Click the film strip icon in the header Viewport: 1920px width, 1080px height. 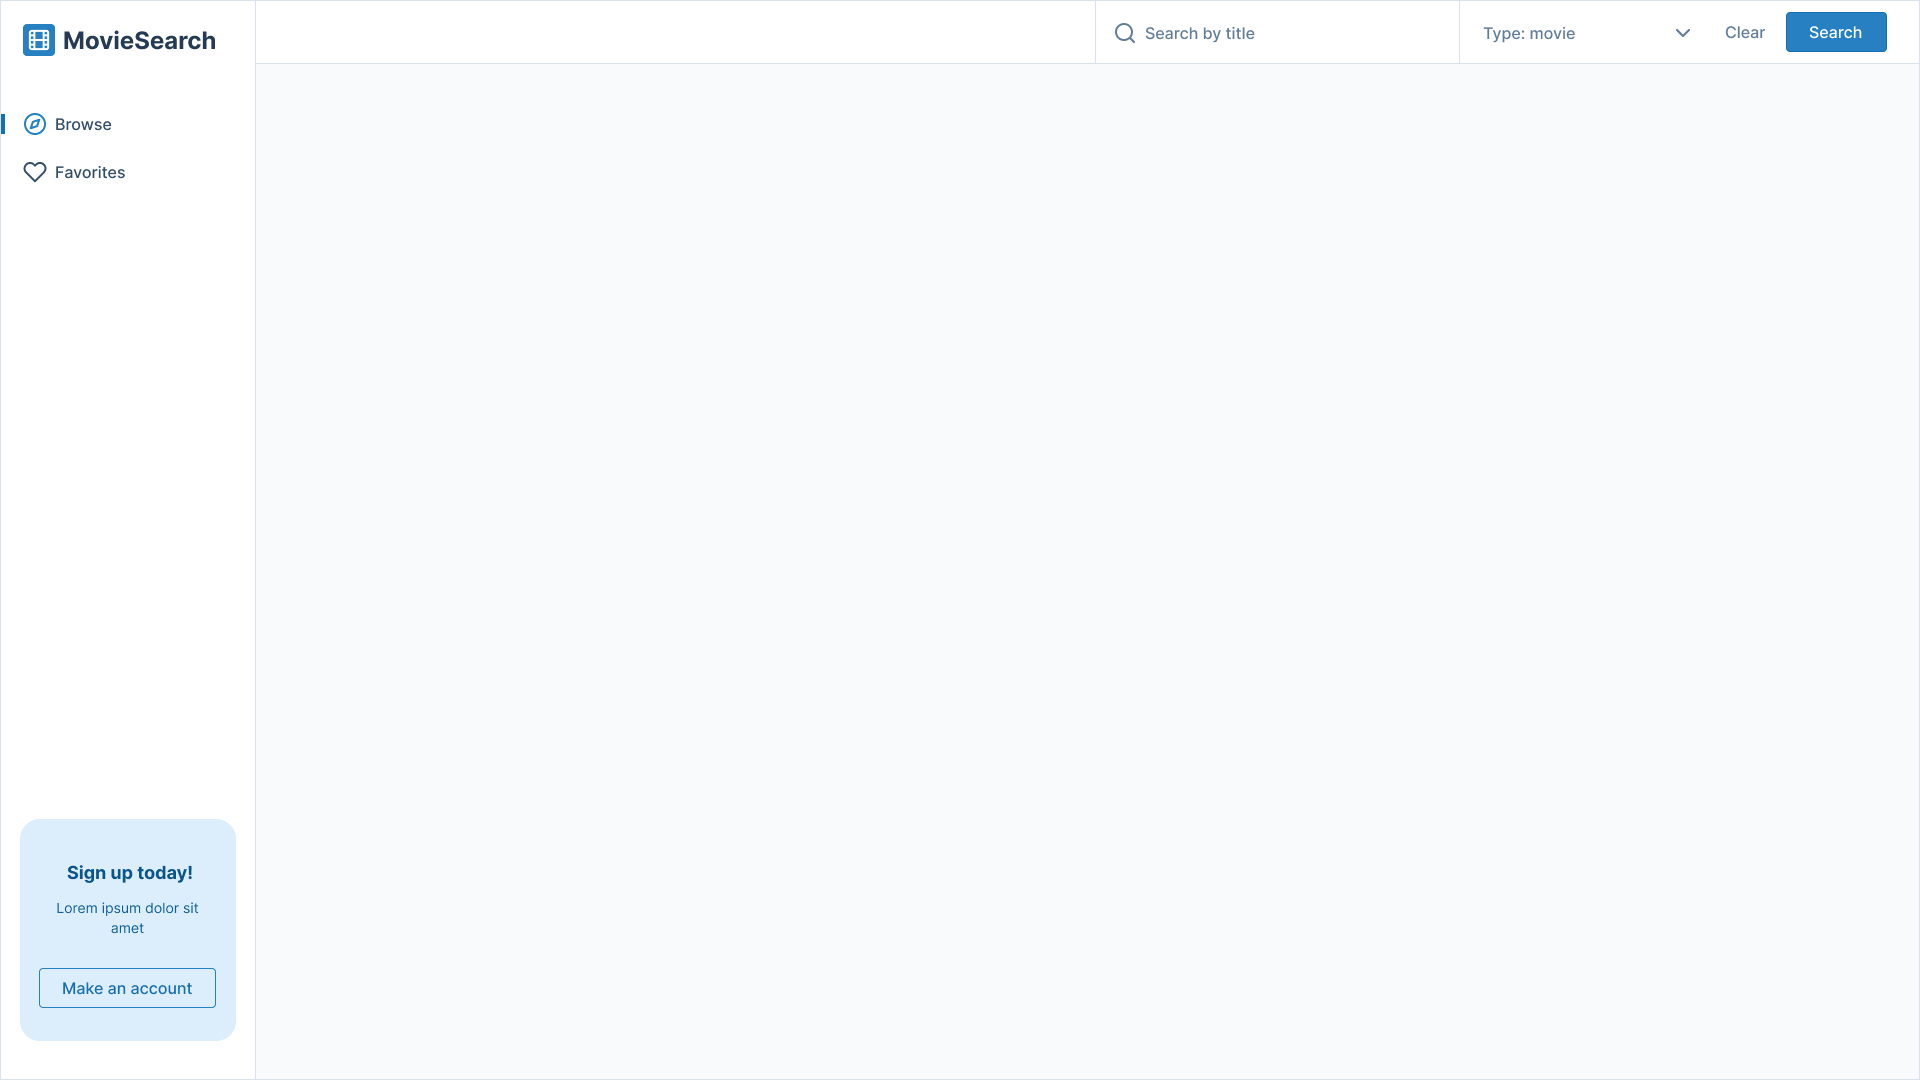click(39, 40)
